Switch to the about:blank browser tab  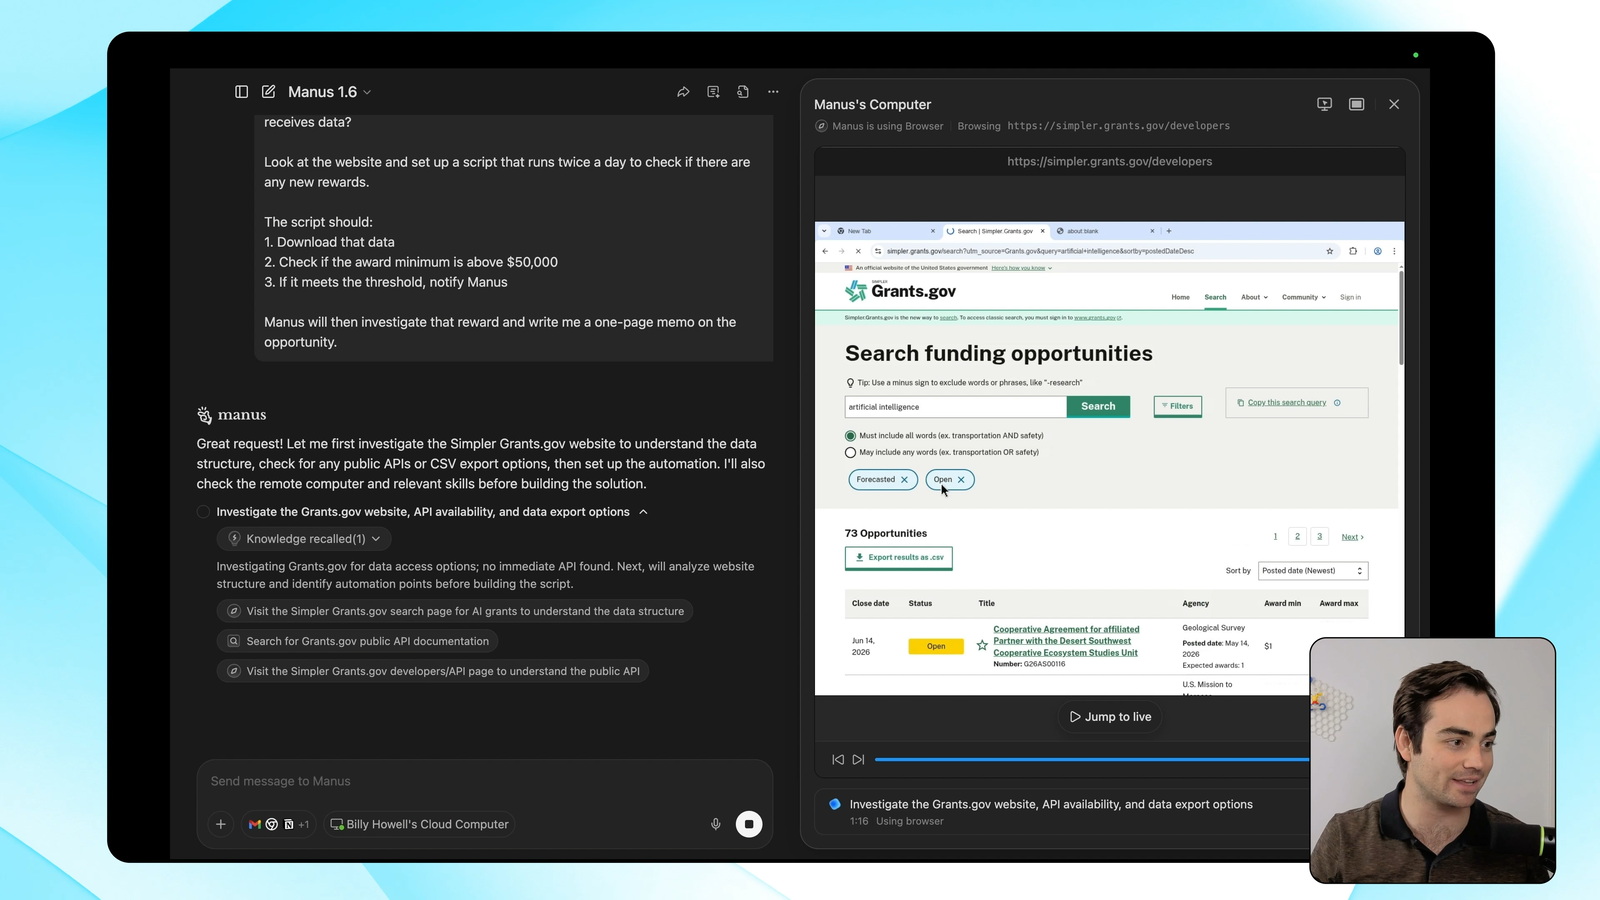click(x=1107, y=231)
